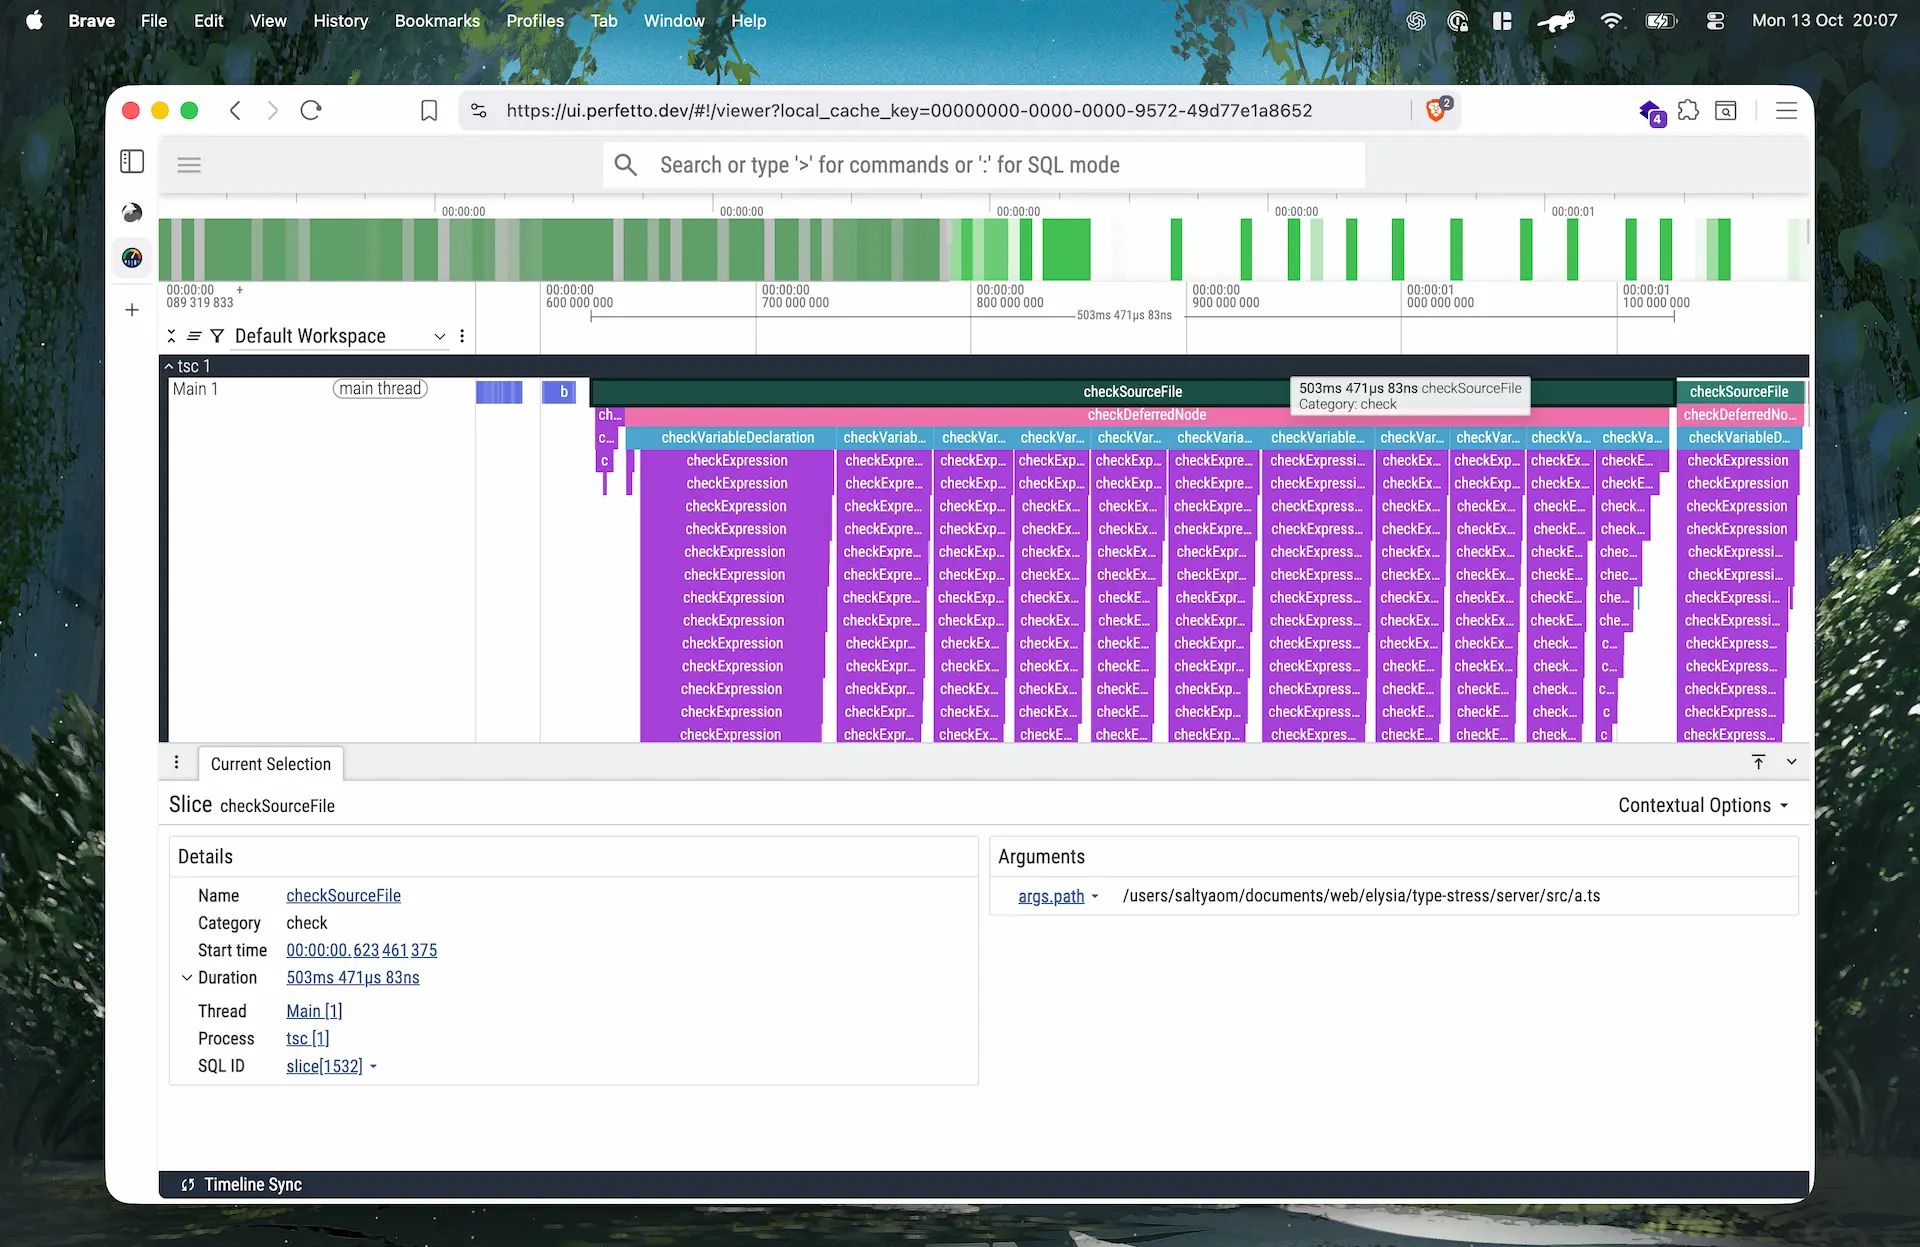Collapse the tsc 1 process group
This screenshot has height=1247, width=1920.
click(169, 366)
